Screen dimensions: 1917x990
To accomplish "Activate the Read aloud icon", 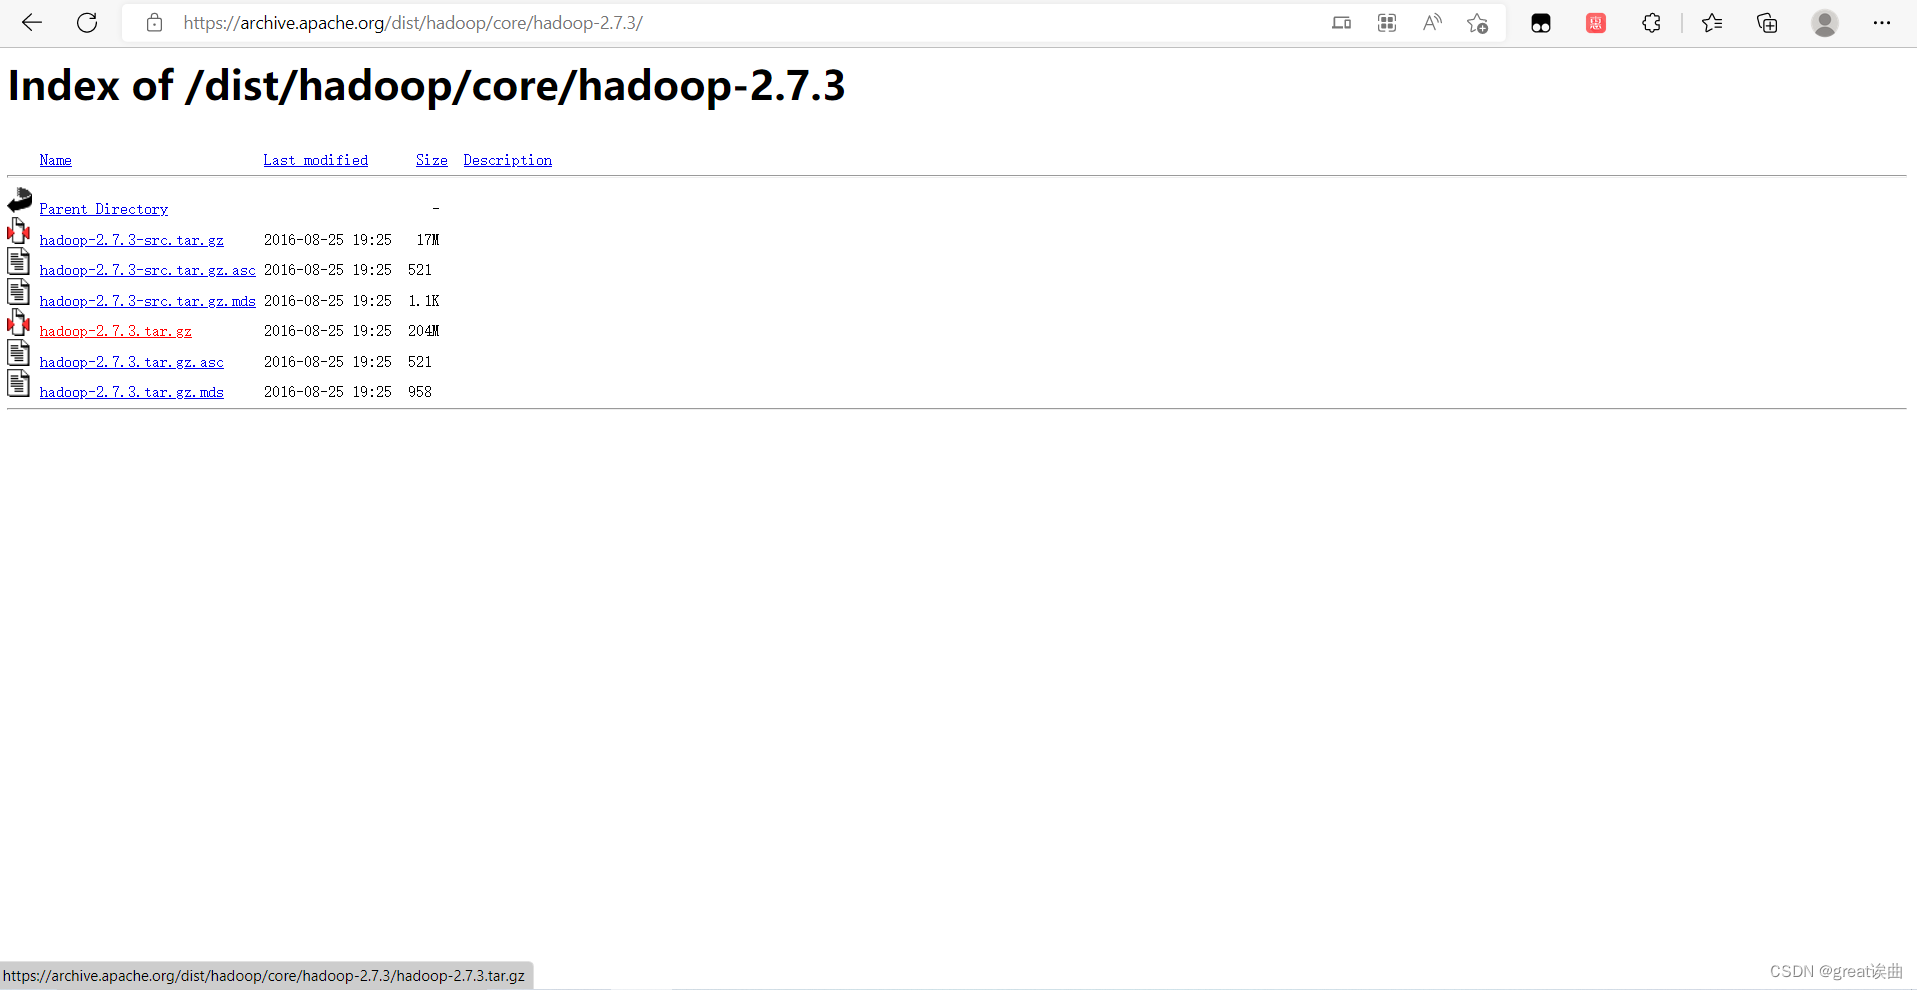I will [1432, 23].
